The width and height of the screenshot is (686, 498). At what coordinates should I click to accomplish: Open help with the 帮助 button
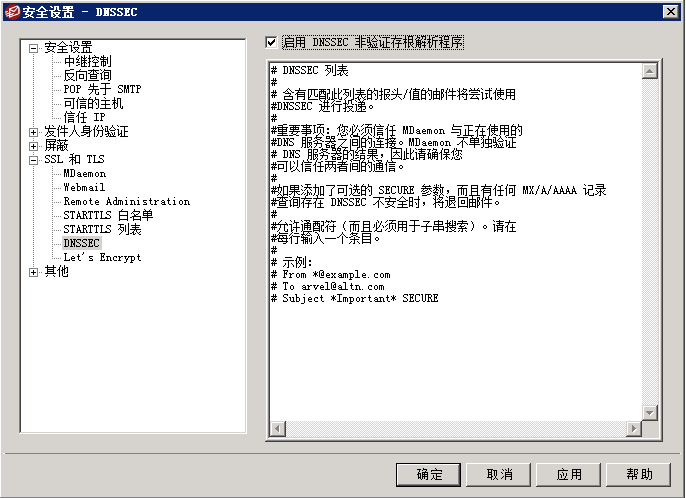(x=639, y=475)
